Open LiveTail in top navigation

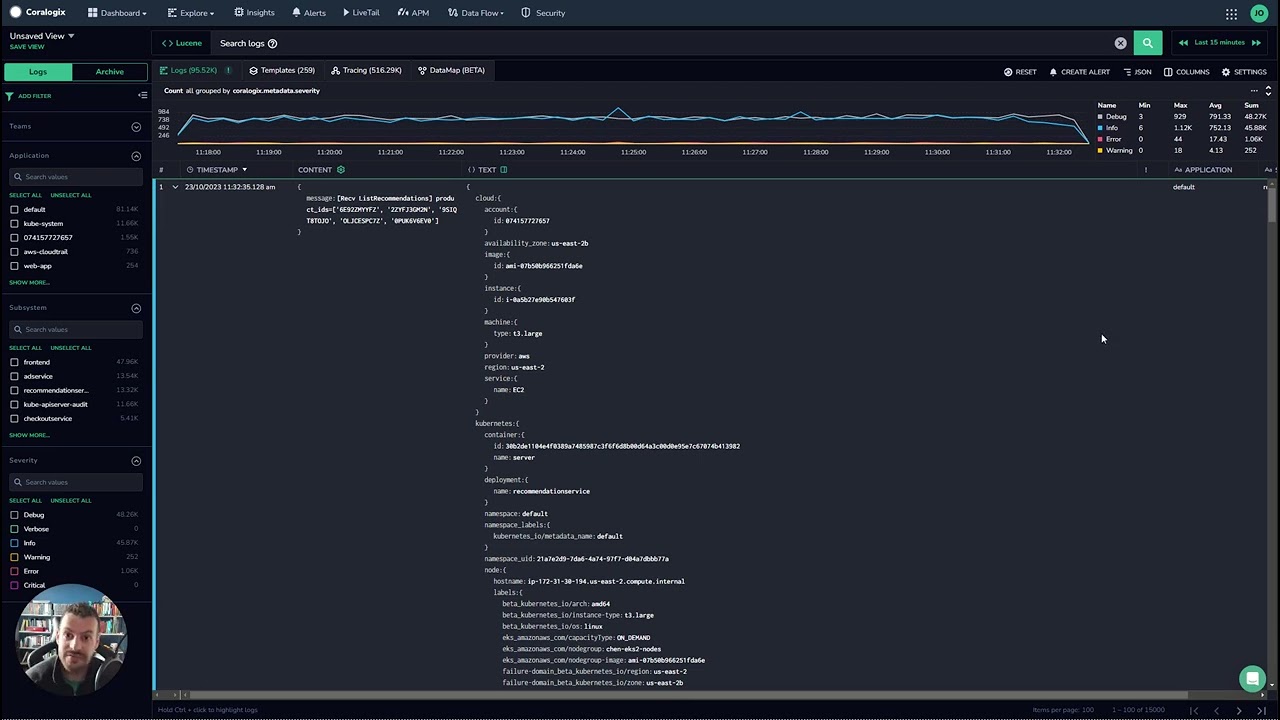pyautogui.click(x=361, y=13)
